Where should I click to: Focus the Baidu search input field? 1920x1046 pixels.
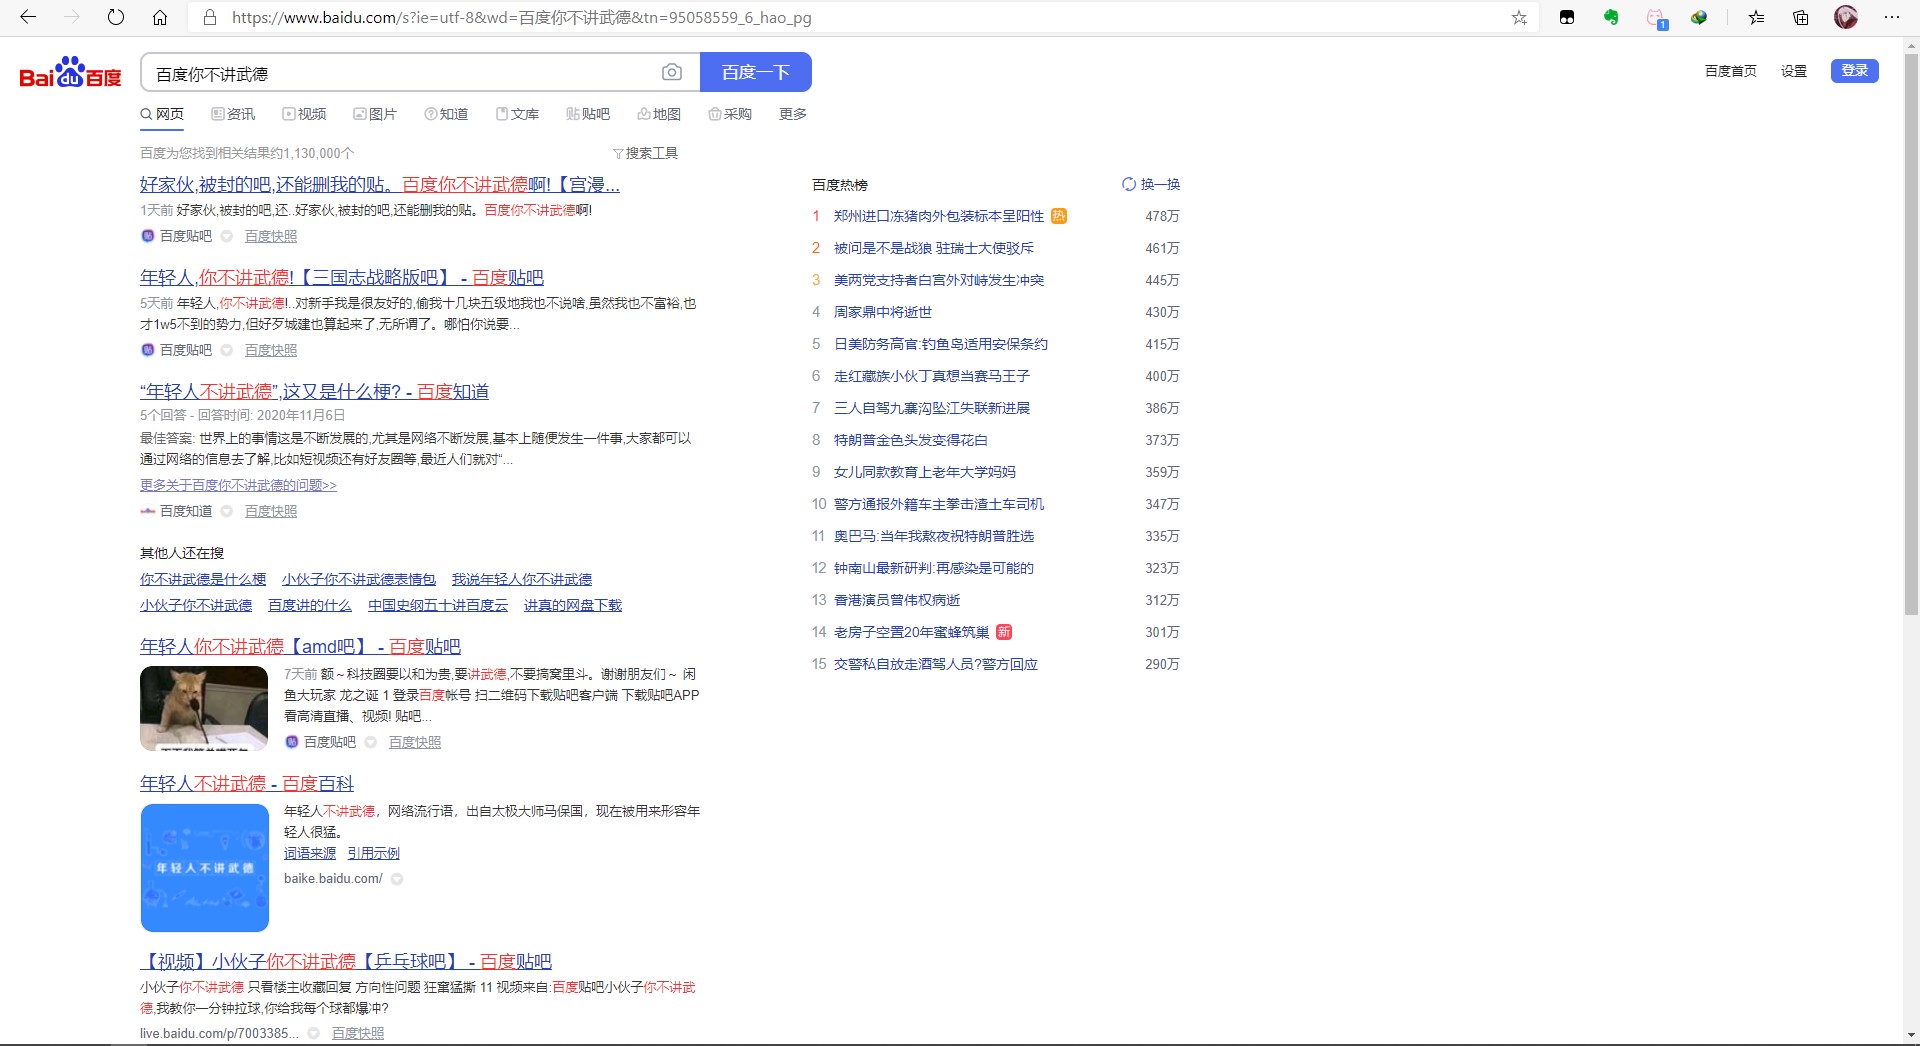pyautogui.click(x=400, y=73)
